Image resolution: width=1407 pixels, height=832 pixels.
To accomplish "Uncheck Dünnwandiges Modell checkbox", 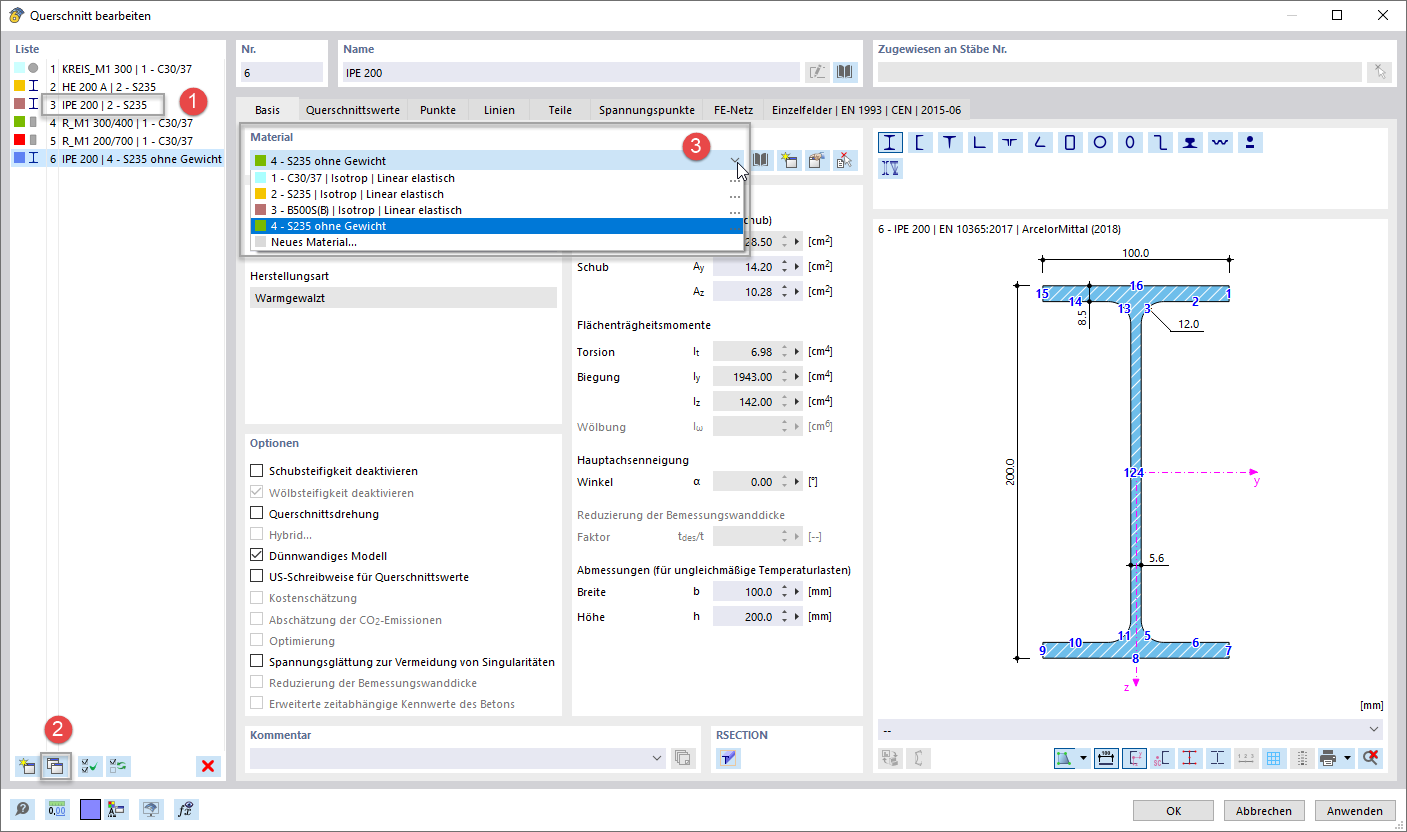I will click(x=257, y=556).
